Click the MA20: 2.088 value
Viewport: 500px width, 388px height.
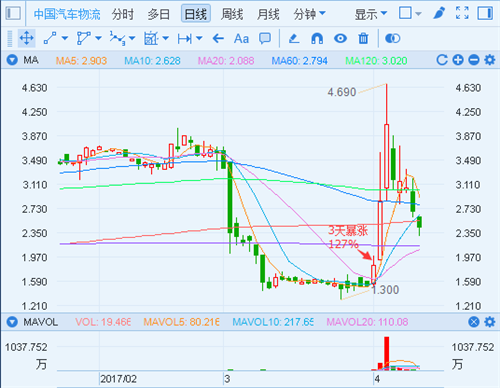(x=226, y=61)
